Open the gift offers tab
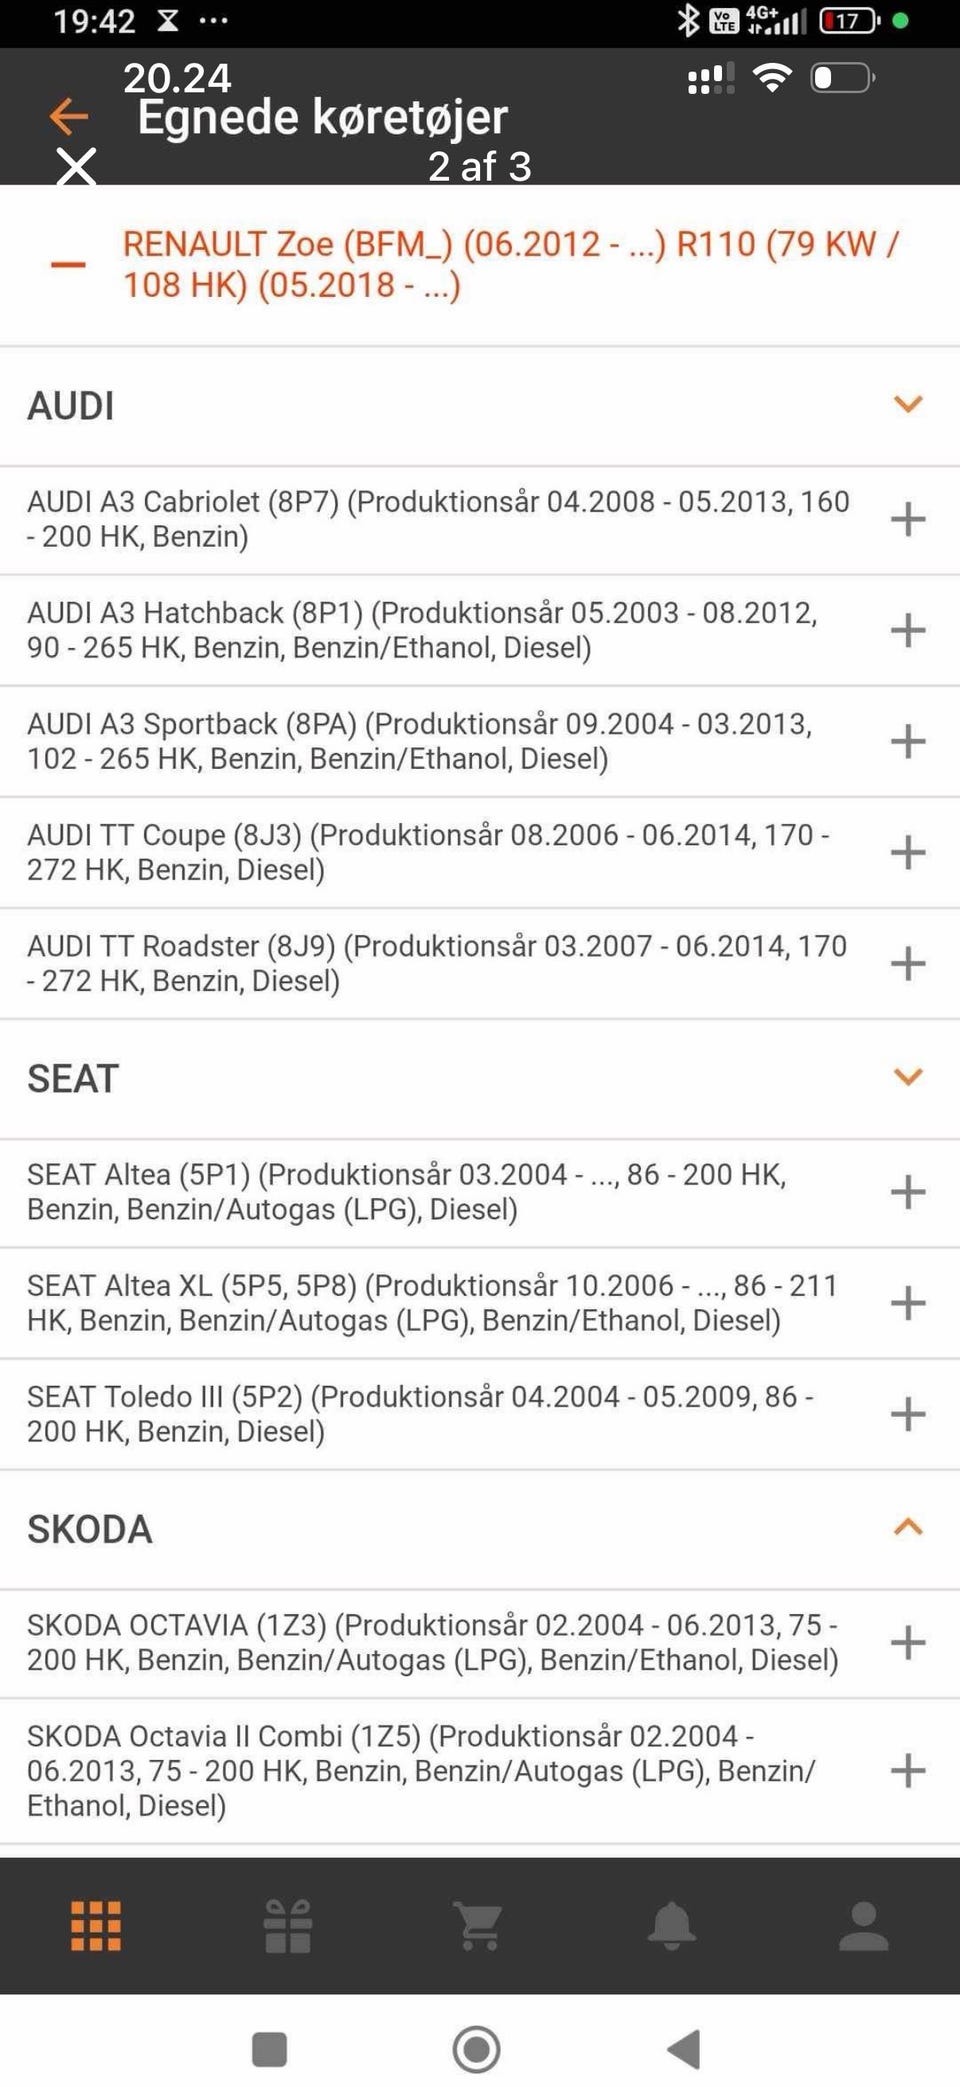This screenshot has height=2087, width=960. point(288,1925)
